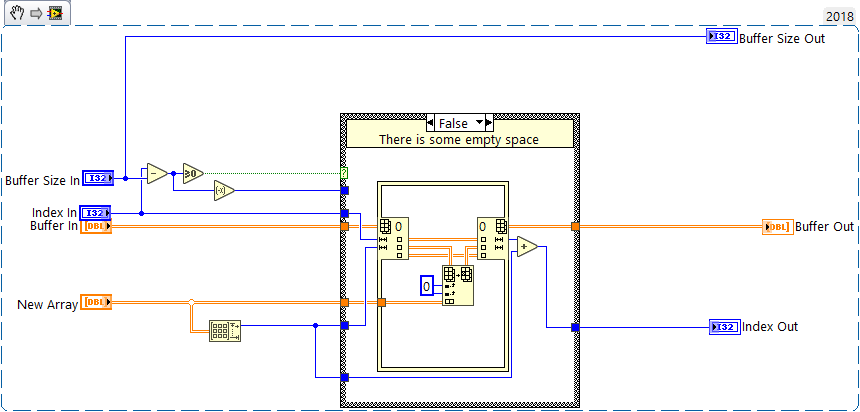Select the Index In I32 terminal
The height and width of the screenshot is (412, 860).
(x=95, y=213)
